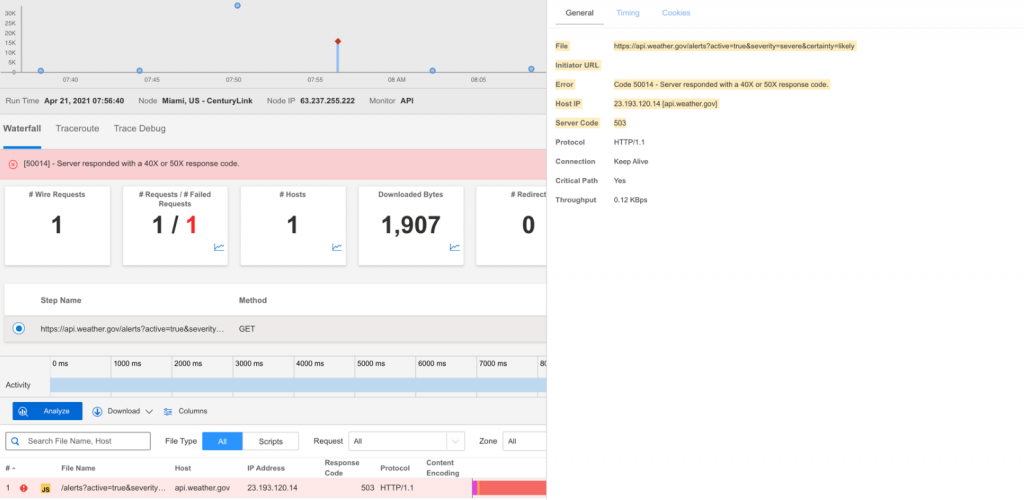Click the Host column header

coord(183,468)
